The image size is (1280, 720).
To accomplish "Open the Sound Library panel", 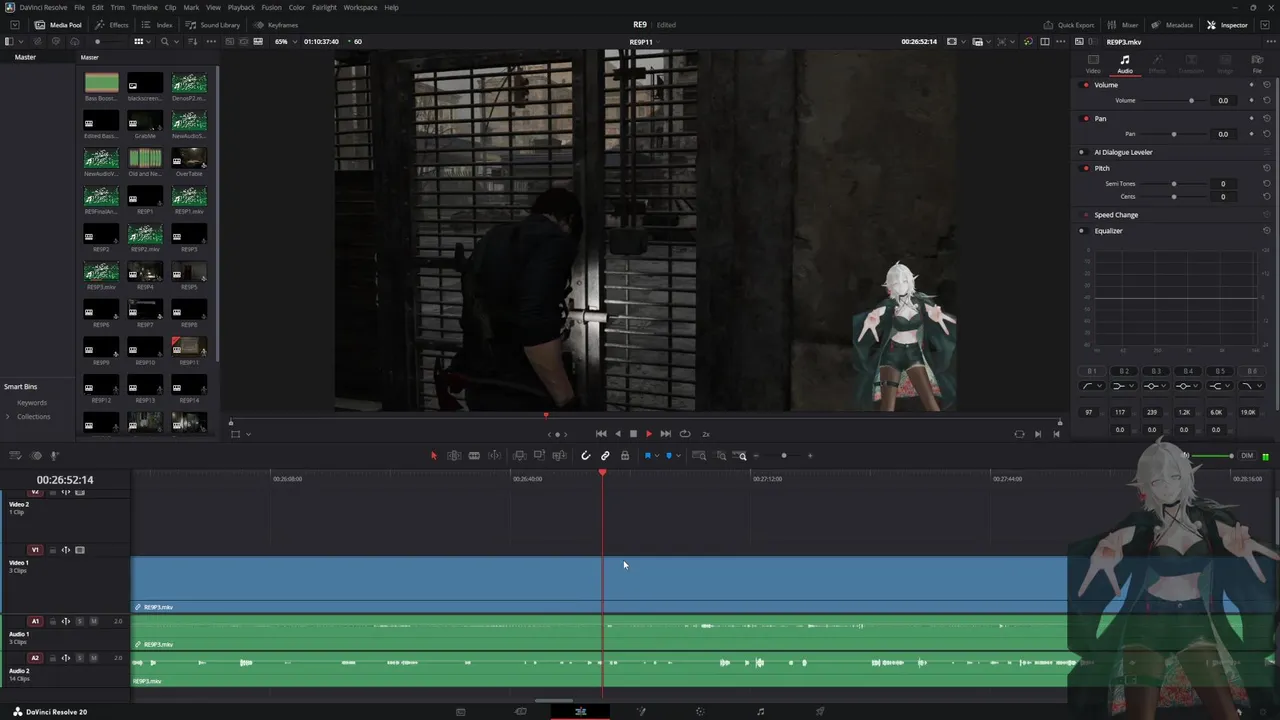I will tap(213, 25).
